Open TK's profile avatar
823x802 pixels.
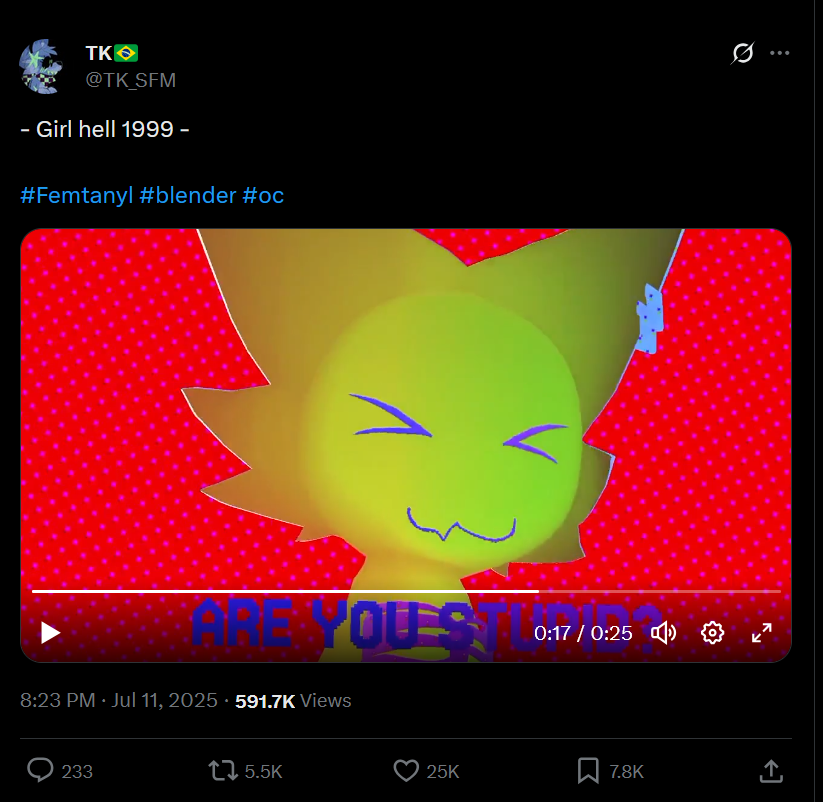tap(41, 67)
